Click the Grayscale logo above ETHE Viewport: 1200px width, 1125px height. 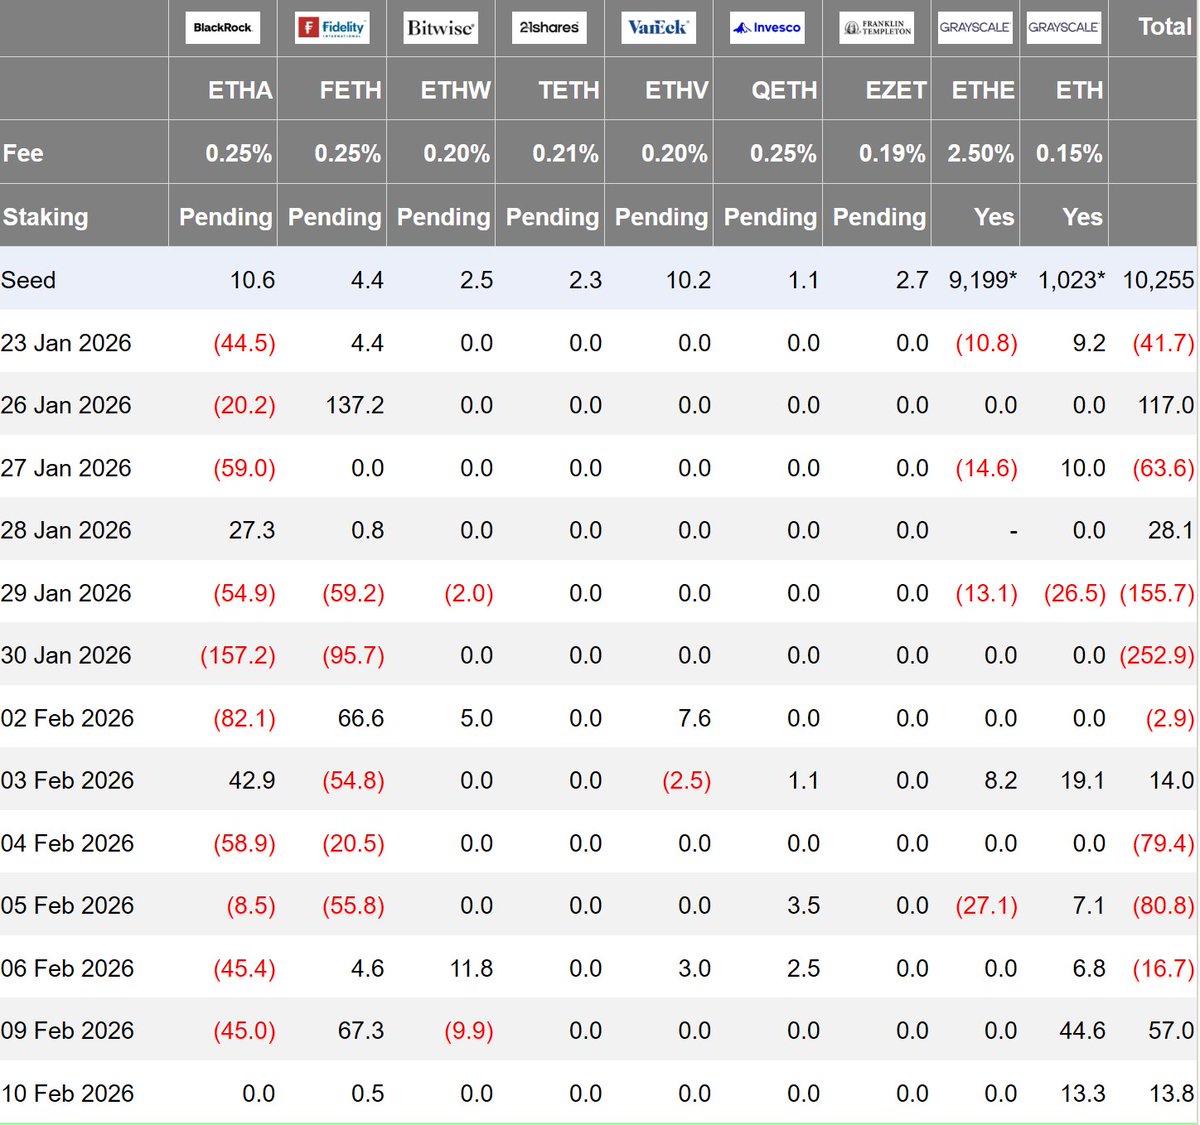point(975,28)
